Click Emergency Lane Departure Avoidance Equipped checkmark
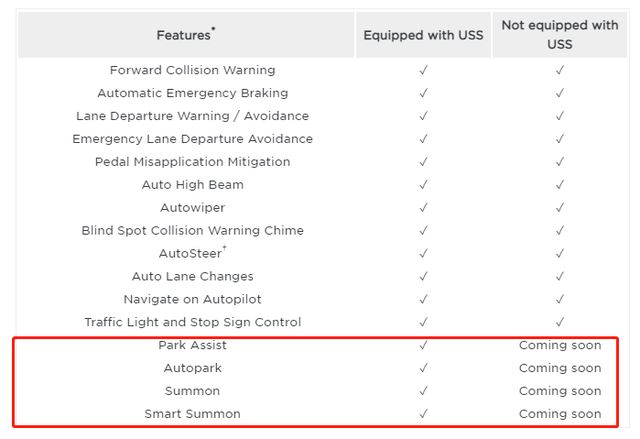 point(424,139)
